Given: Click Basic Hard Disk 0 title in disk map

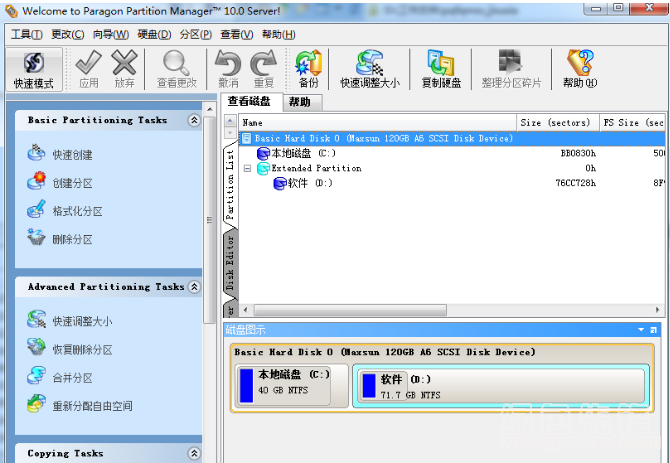Looking at the screenshot, I should pyautogui.click(x=385, y=352).
